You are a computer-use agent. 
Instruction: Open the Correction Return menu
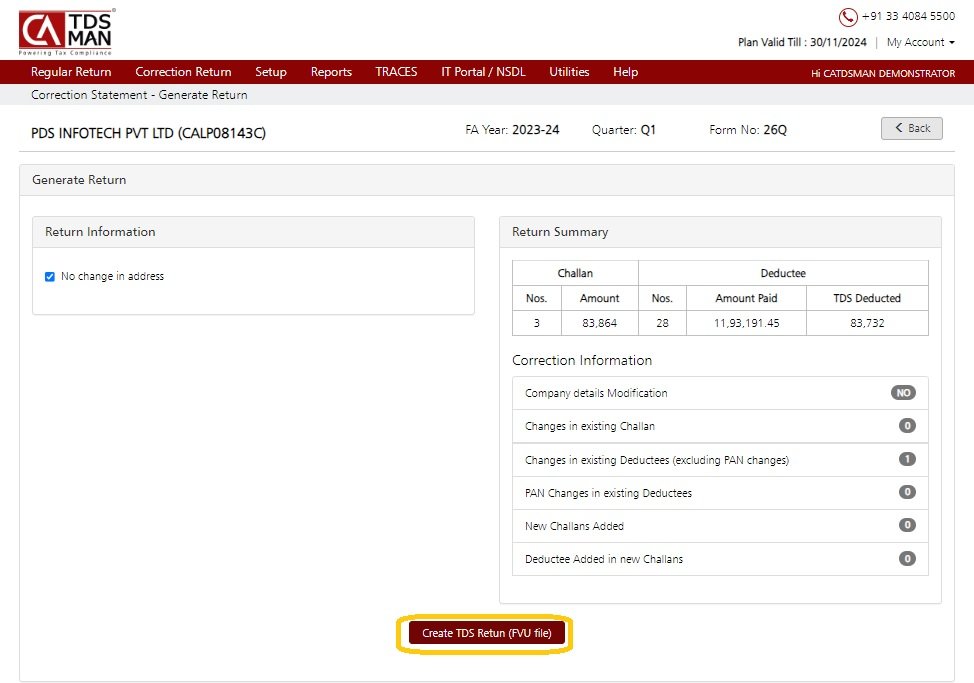click(183, 72)
